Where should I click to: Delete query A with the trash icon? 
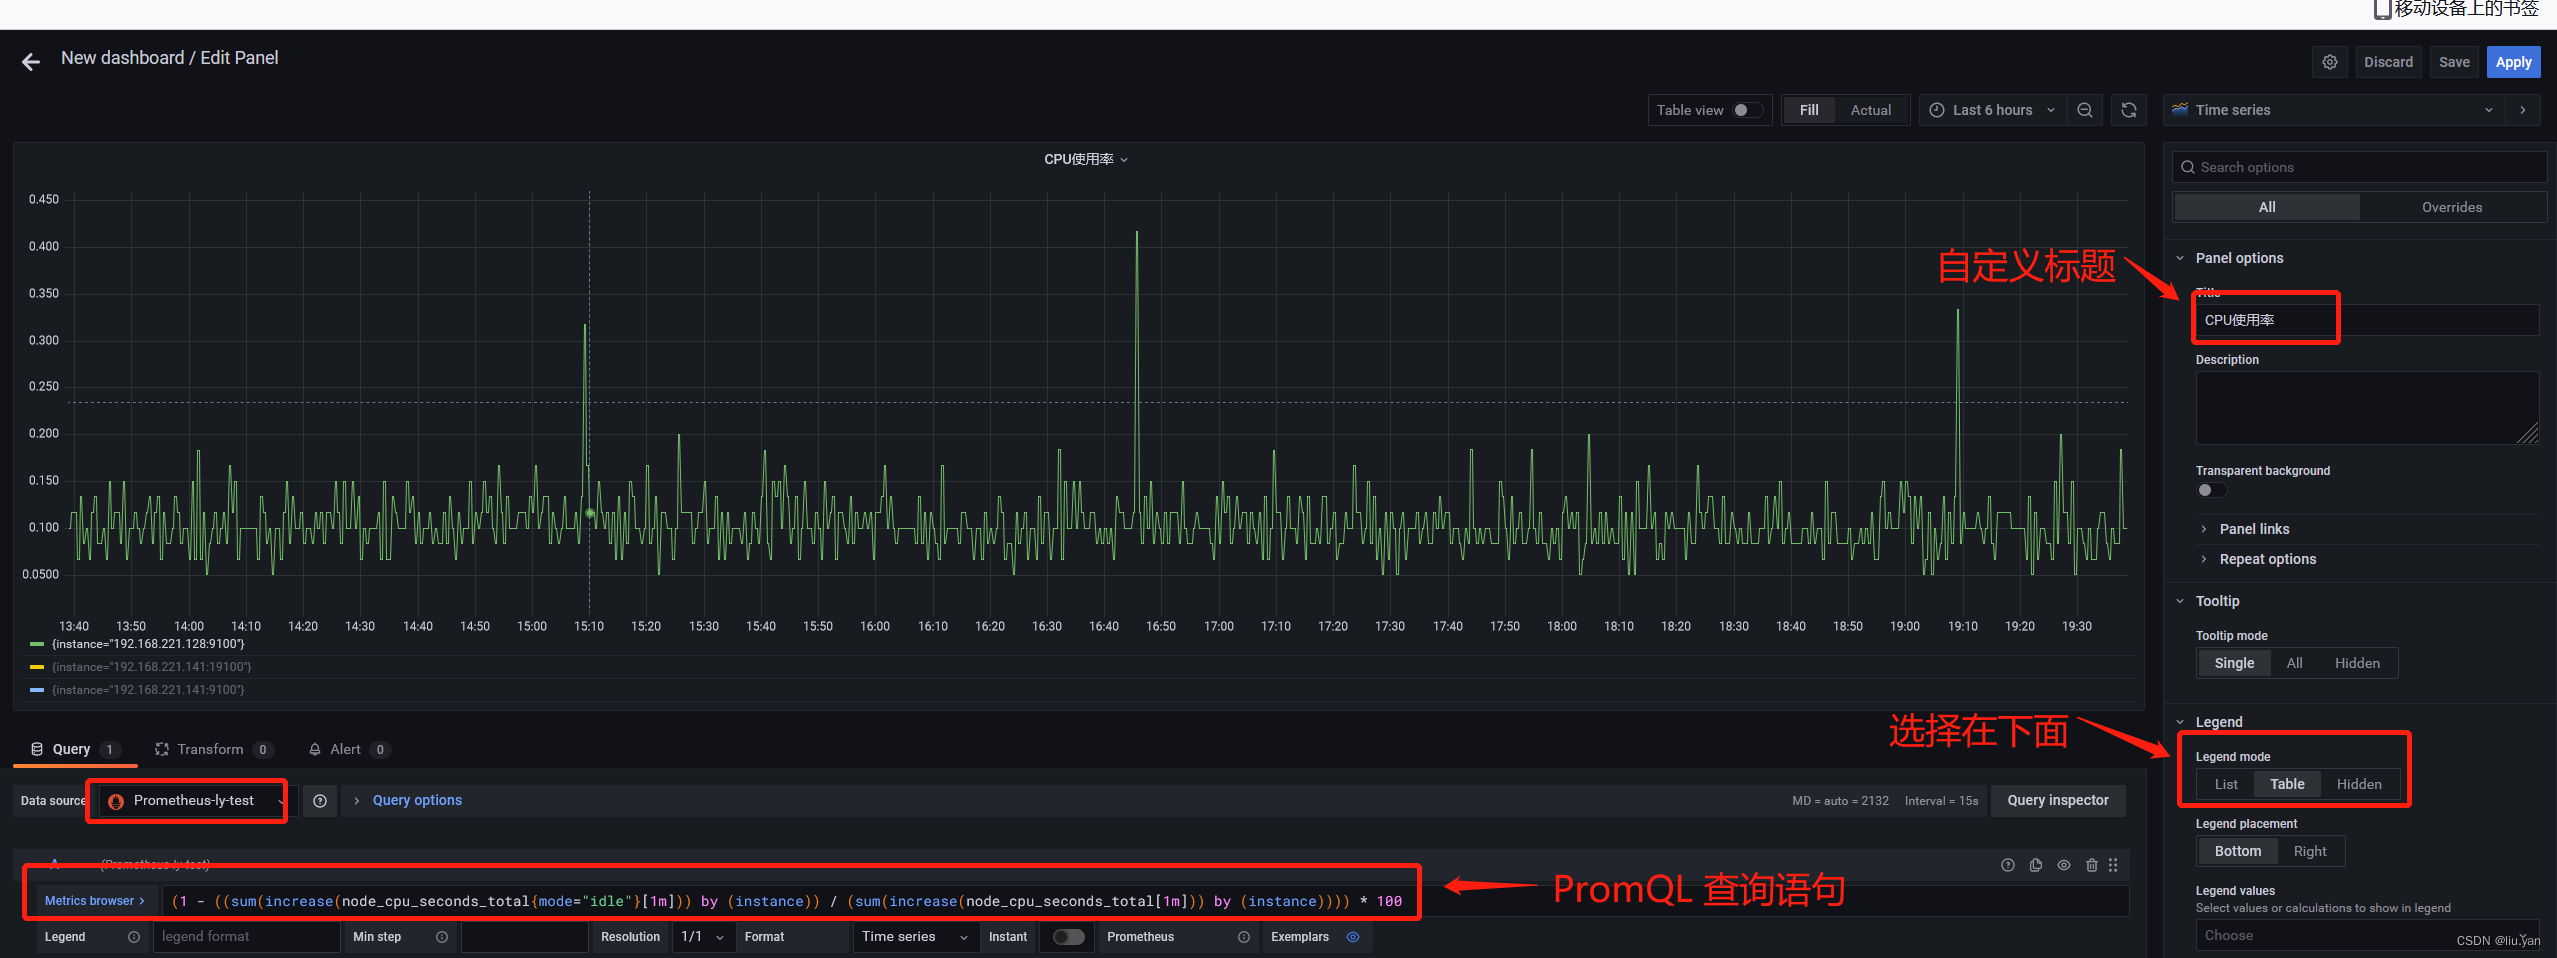coord(2092,865)
